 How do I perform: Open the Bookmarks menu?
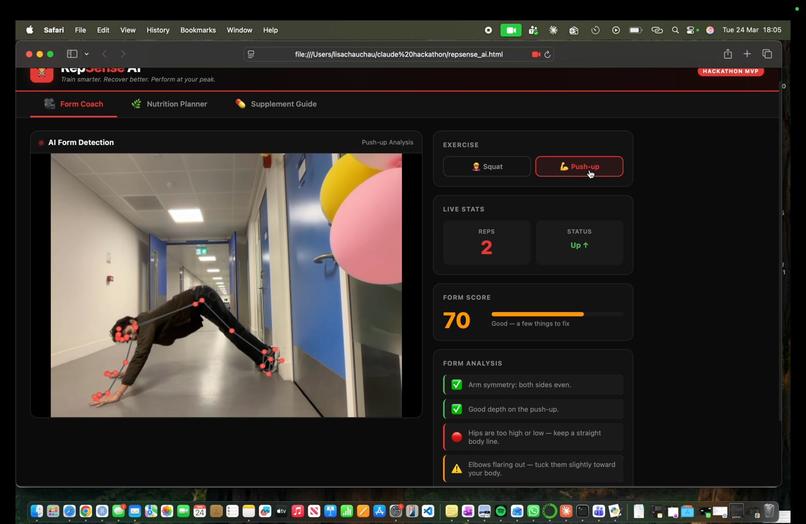(198, 30)
